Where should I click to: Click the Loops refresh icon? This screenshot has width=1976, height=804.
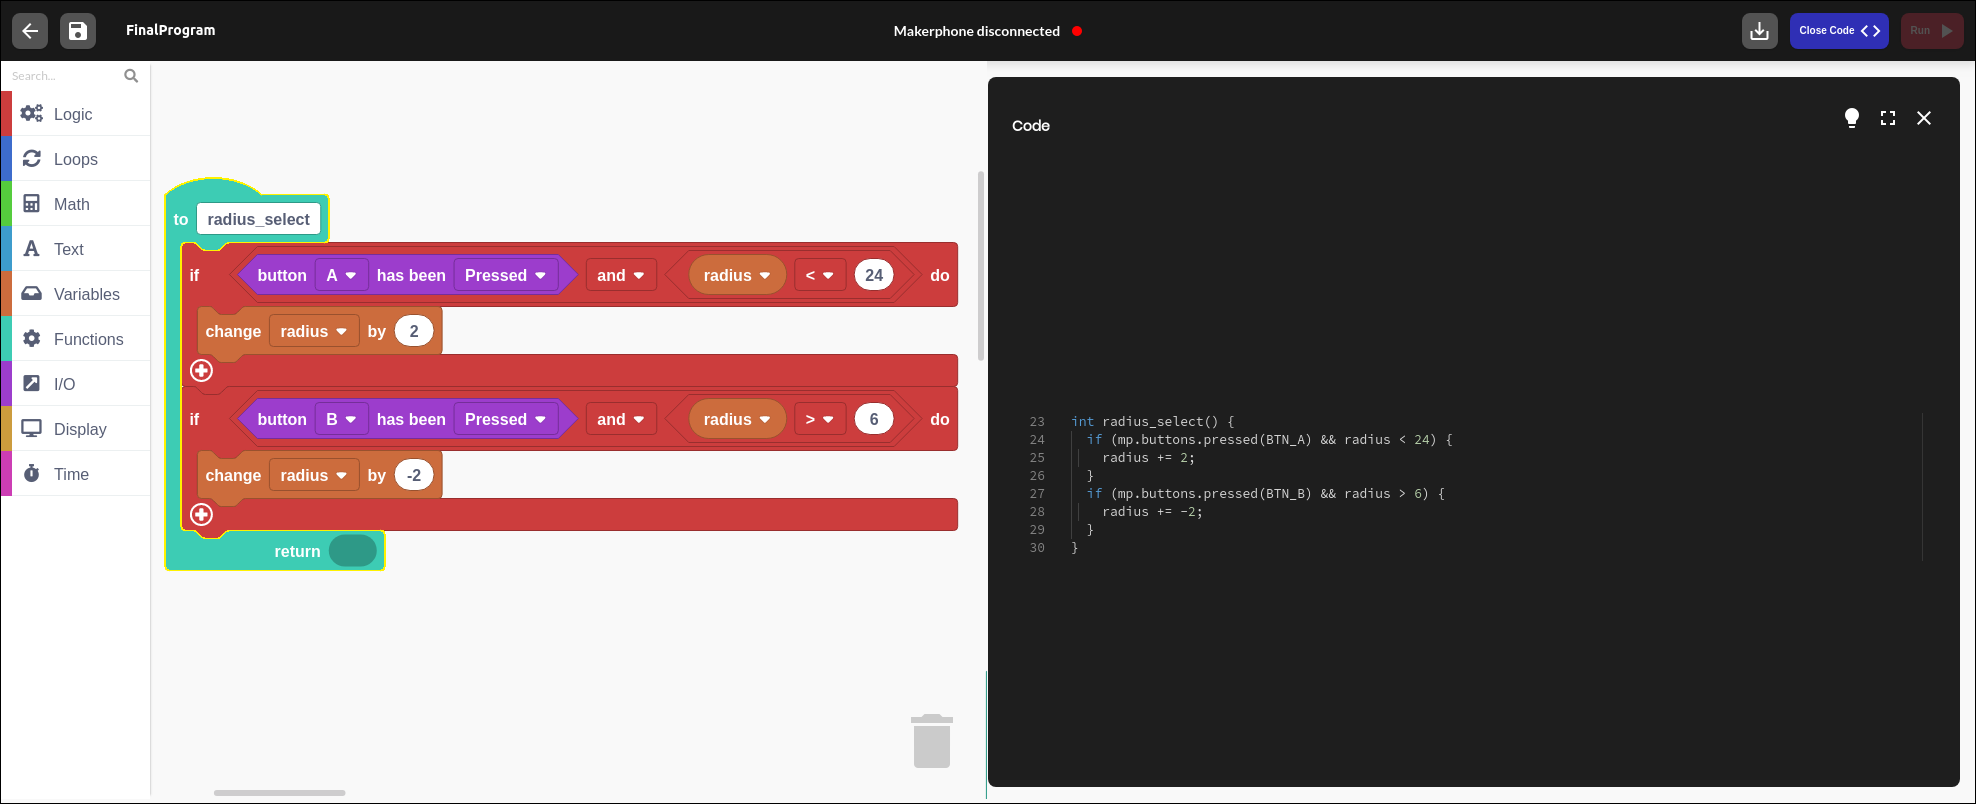32,158
